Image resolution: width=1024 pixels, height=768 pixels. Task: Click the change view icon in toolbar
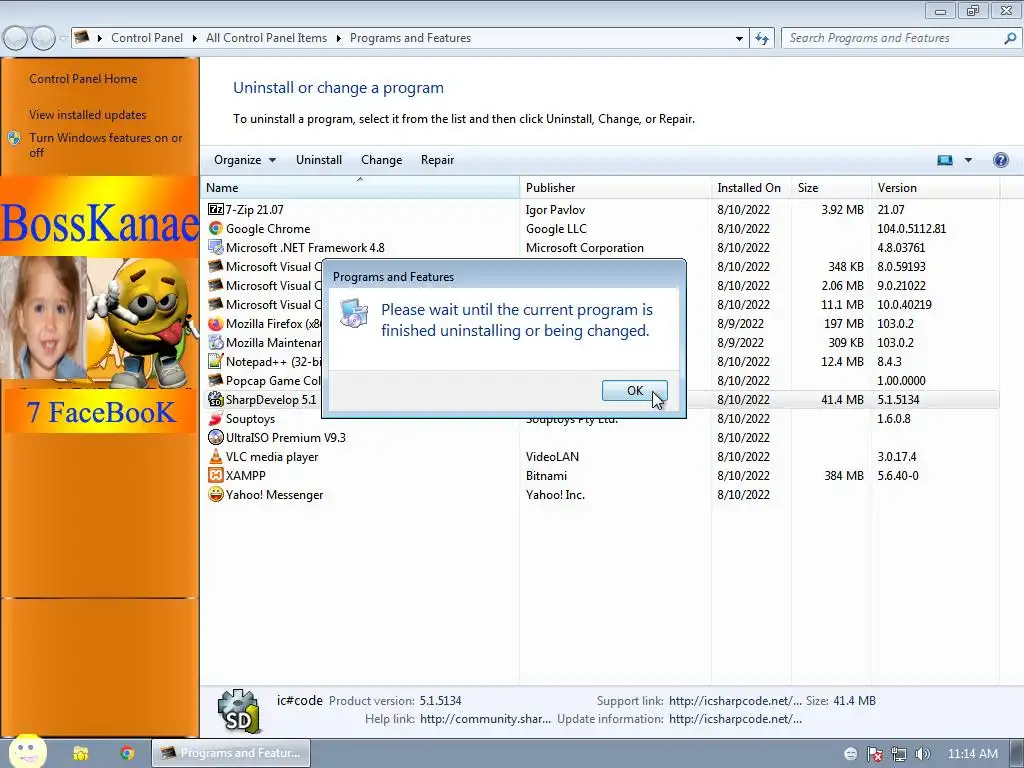pos(944,160)
